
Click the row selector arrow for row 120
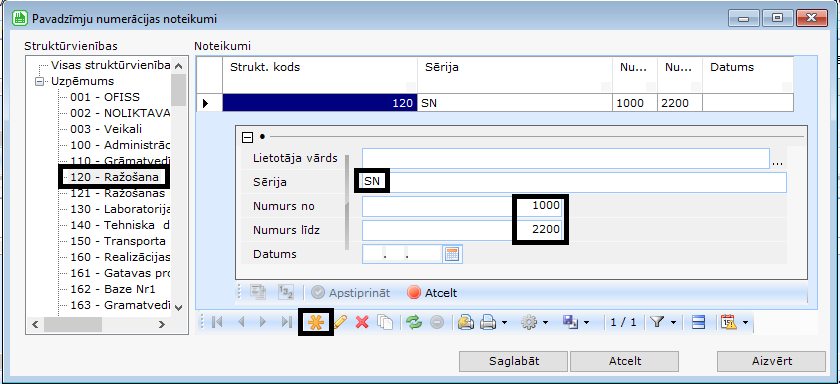209,103
